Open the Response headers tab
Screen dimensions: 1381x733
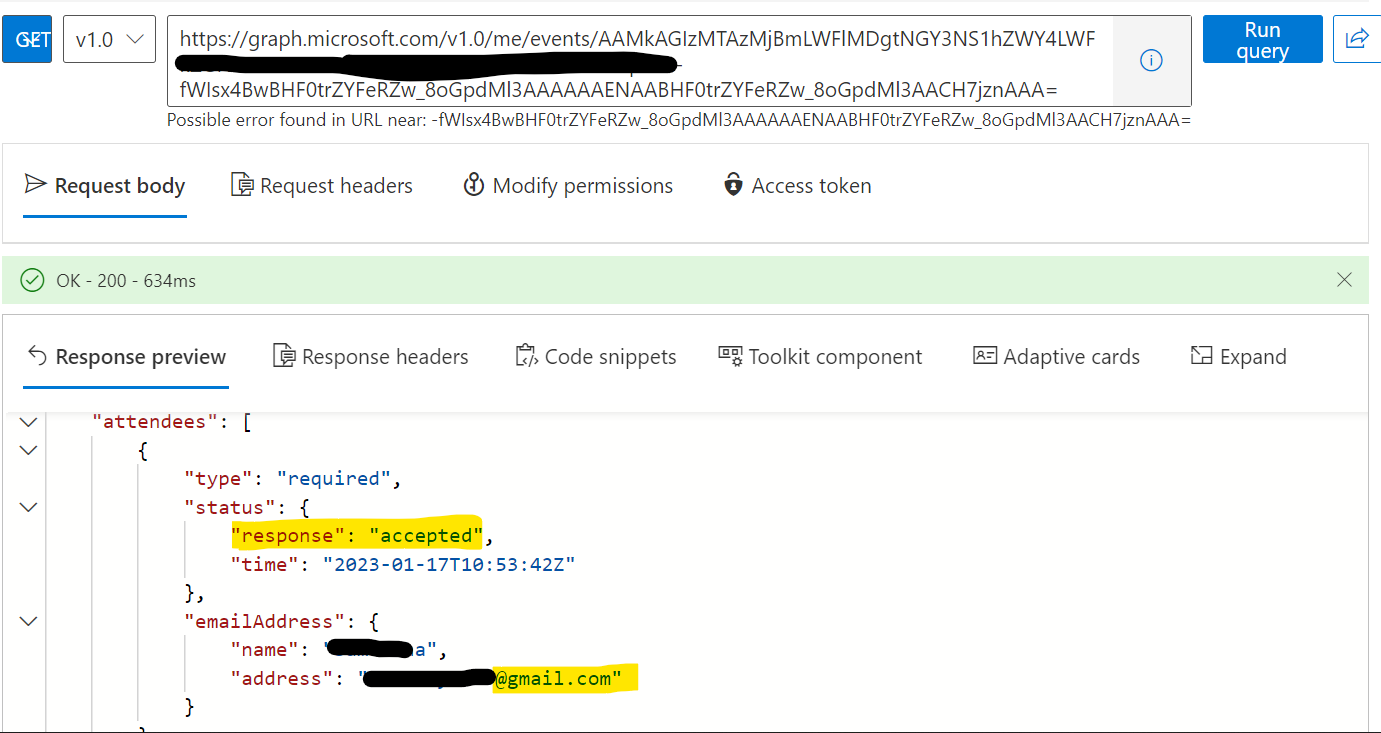coord(371,357)
